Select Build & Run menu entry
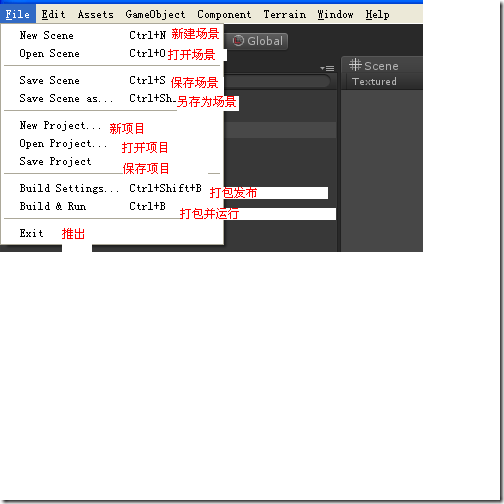The height and width of the screenshot is (504, 504). (112, 206)
